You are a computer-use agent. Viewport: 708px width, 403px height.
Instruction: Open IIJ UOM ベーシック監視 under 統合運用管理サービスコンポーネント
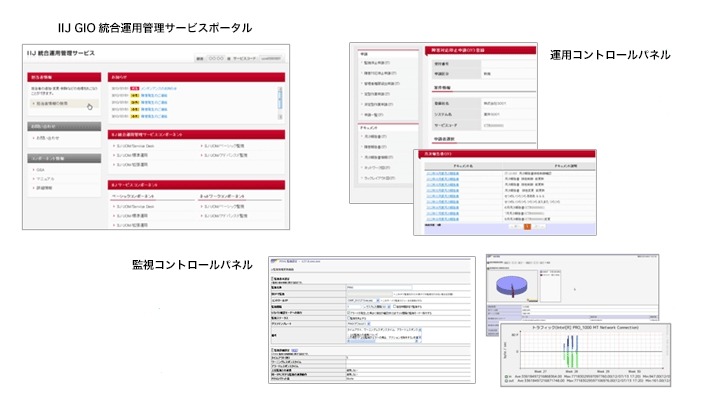pos(224,146)
